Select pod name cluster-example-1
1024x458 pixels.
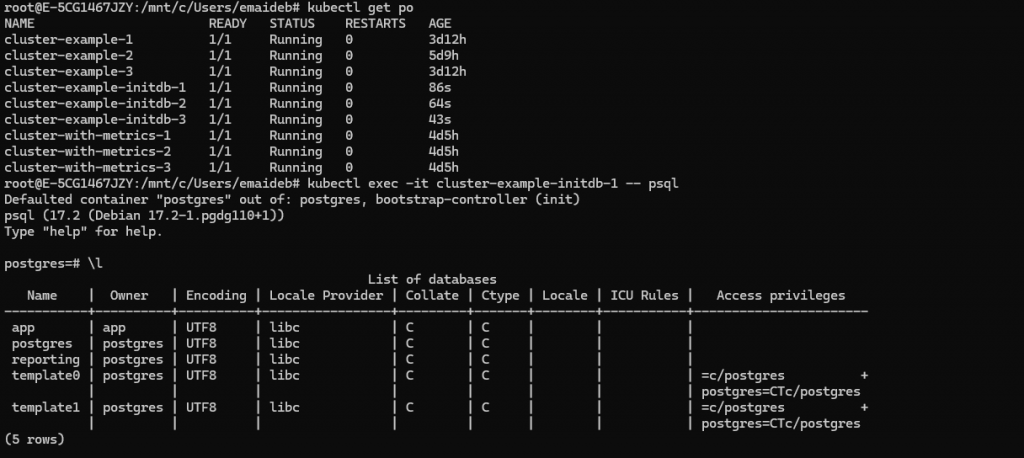click(69, 40)
